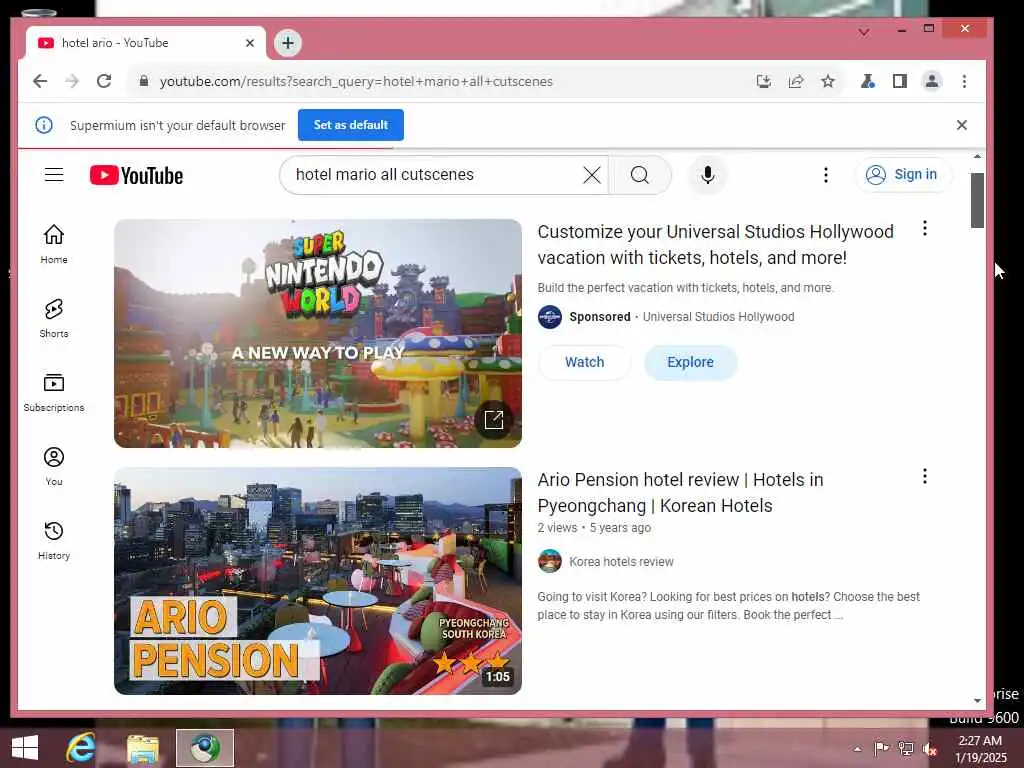Open 'Customize your Universal Studios Hollywood' title

[715, 245]
